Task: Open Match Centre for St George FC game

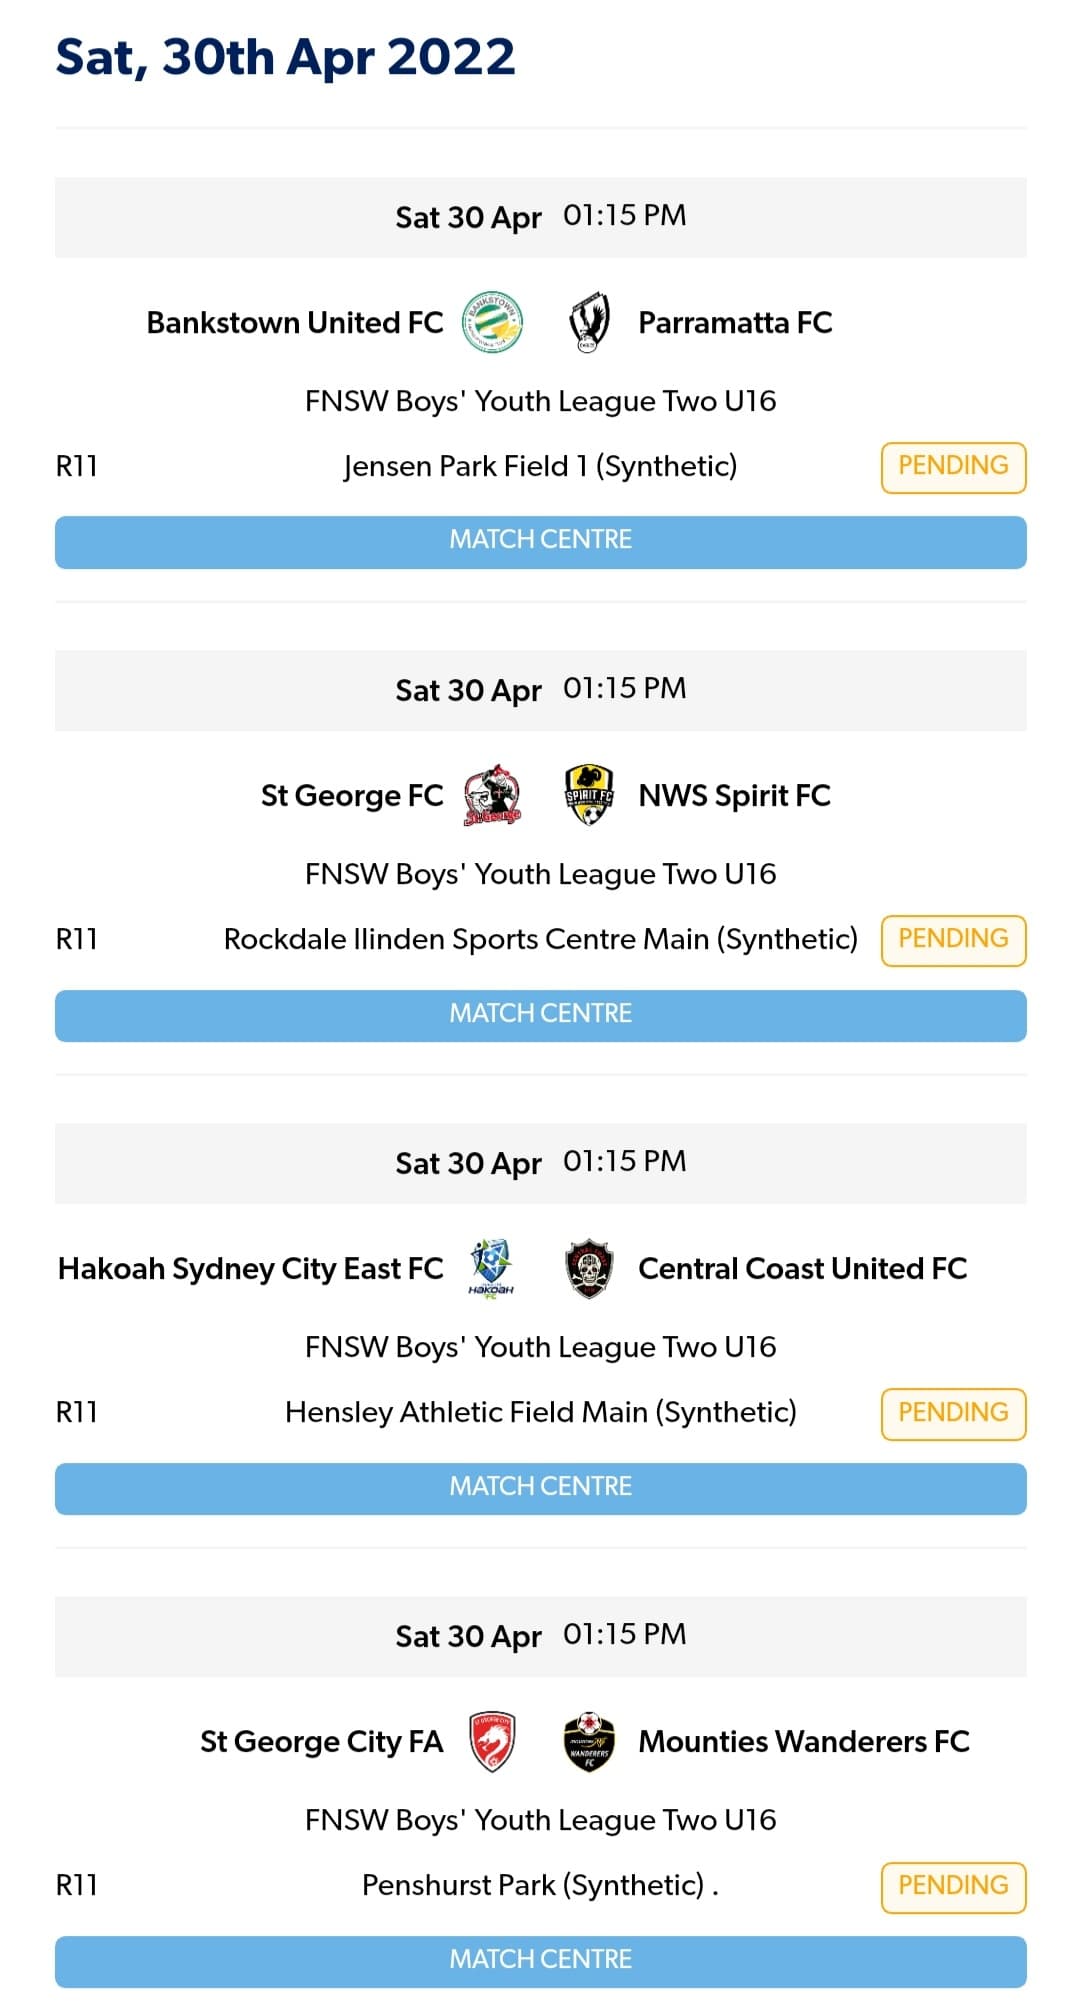Action: click(x=540, y=1013)
